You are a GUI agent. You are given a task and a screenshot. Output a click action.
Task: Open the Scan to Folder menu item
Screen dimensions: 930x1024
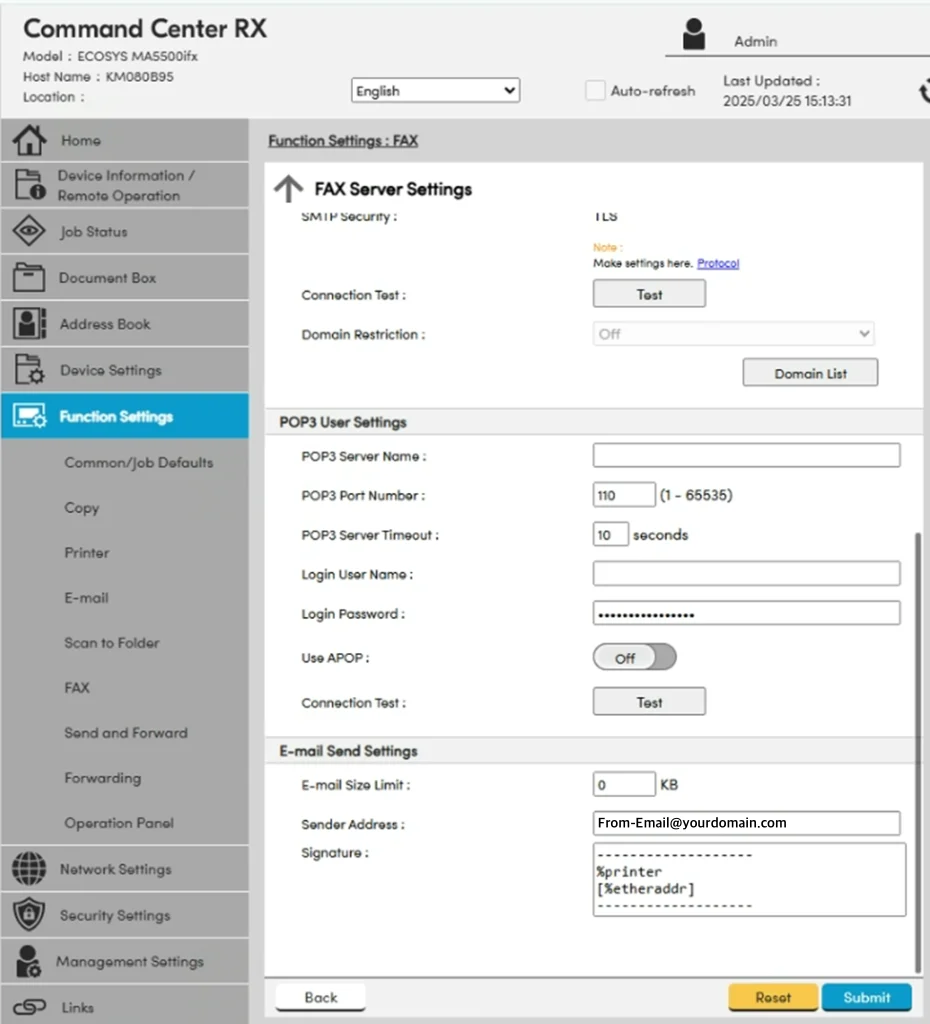(x=112, y=643)
